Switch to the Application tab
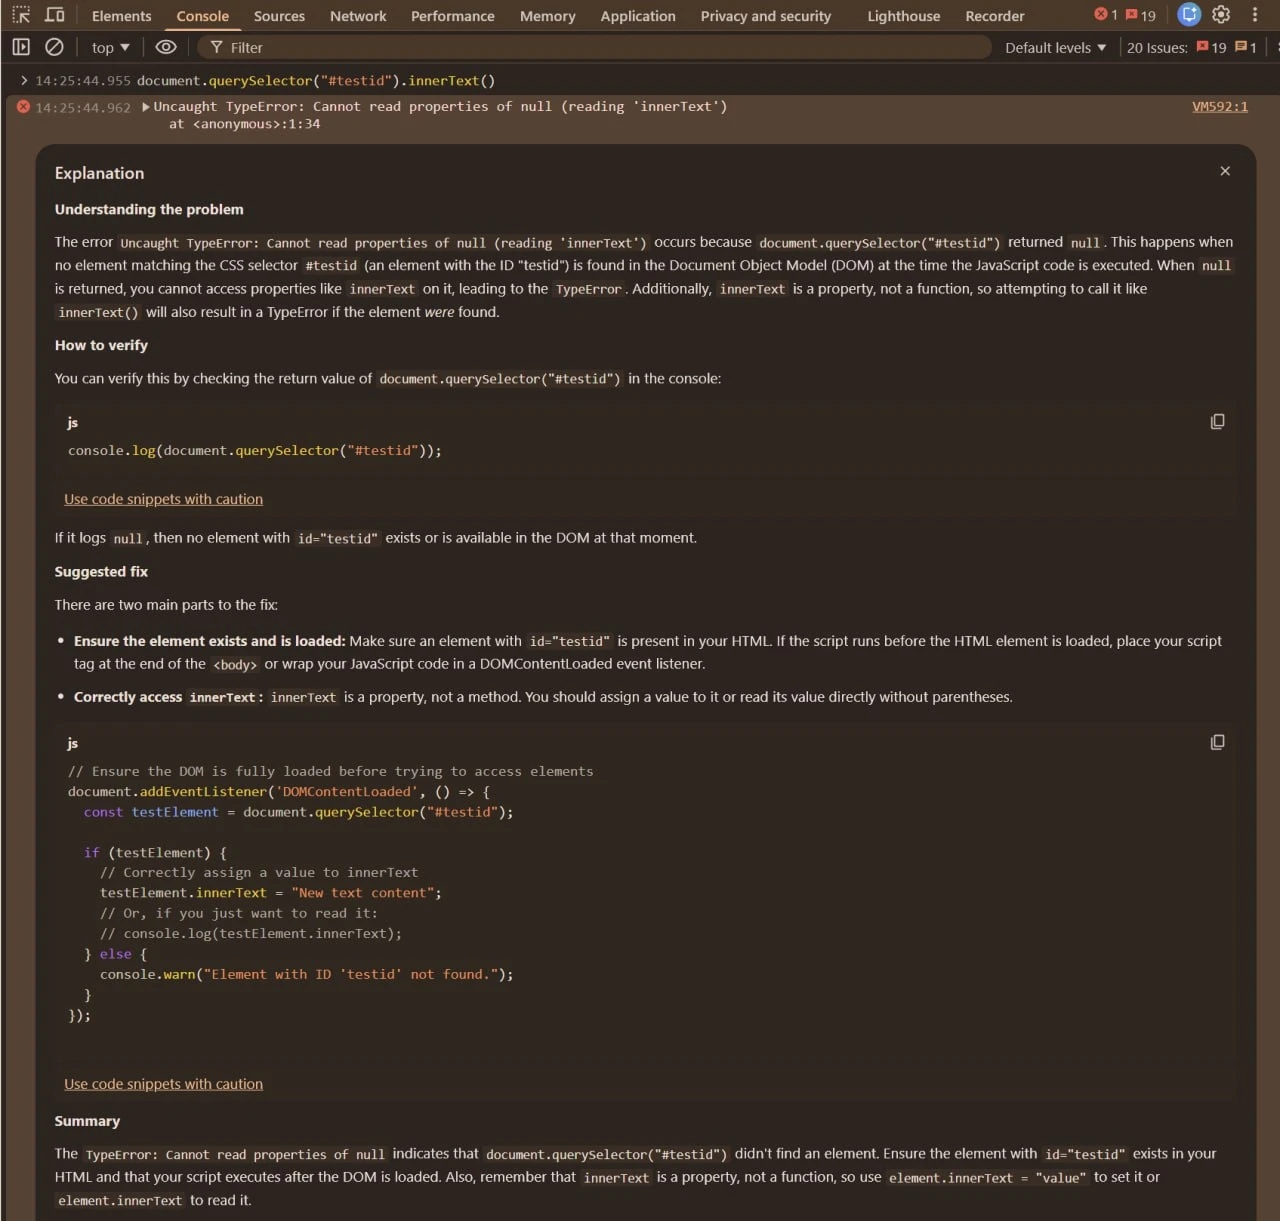The width and height of the screenshot is (1280, 1221). pyautogui.click(x=638, y=15)
